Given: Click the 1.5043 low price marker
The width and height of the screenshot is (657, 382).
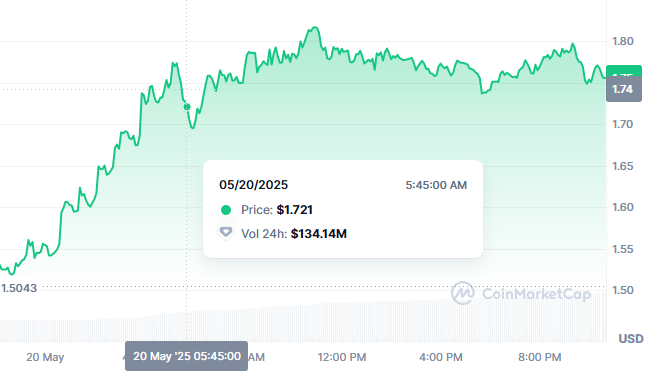Looking at the screenshot, I should [19, 288].
